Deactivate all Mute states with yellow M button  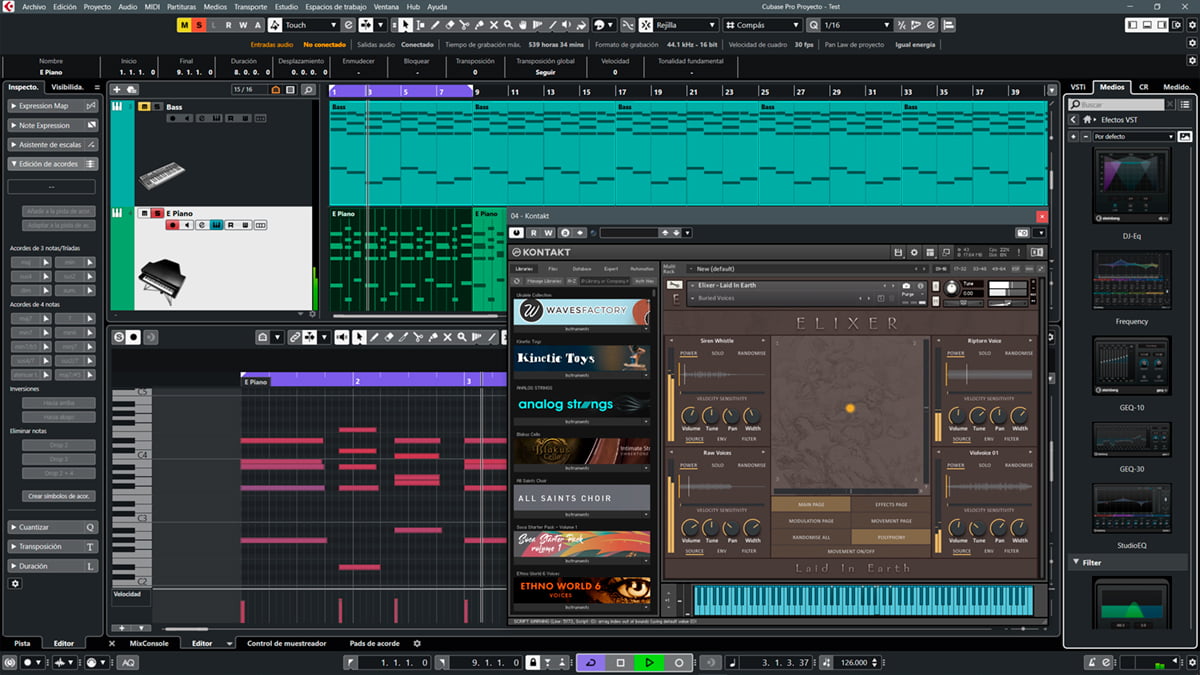185,24
